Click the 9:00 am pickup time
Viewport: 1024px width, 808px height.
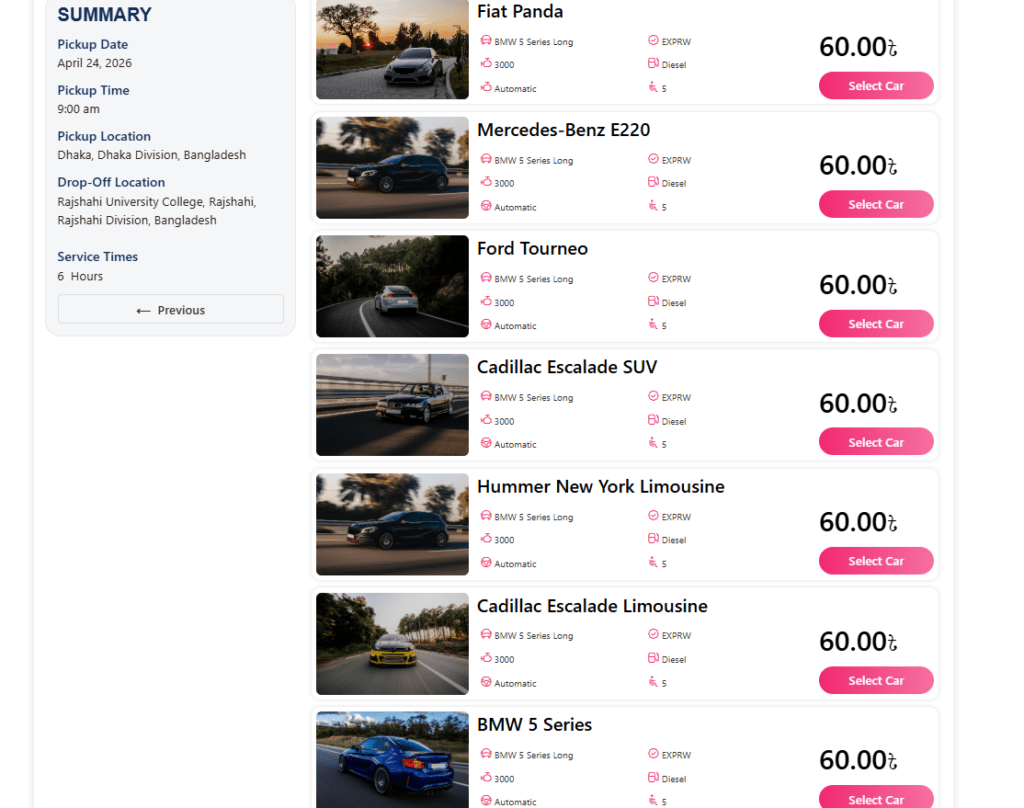tap(78, 109)
